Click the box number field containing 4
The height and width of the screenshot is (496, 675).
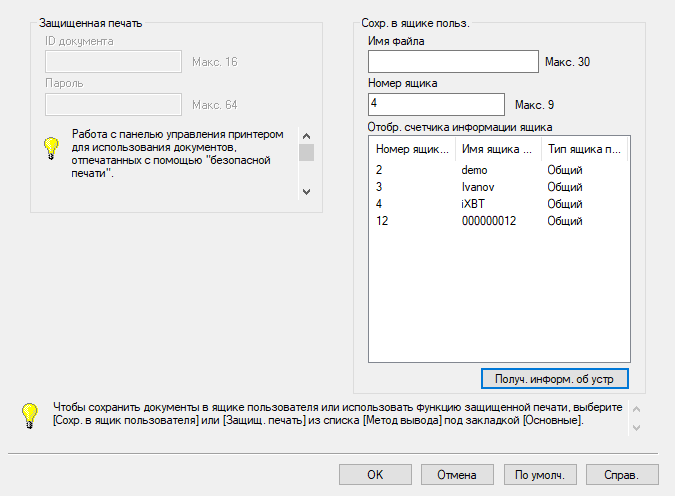click(436, 104)
